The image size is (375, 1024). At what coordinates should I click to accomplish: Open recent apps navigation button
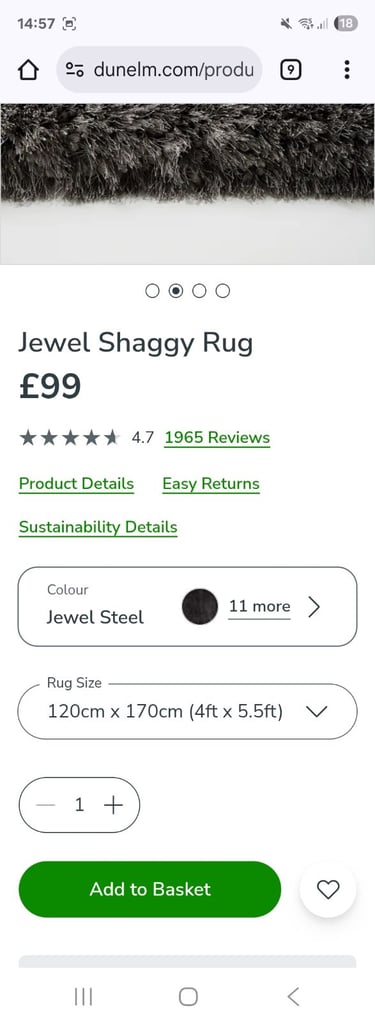[83, 996]
